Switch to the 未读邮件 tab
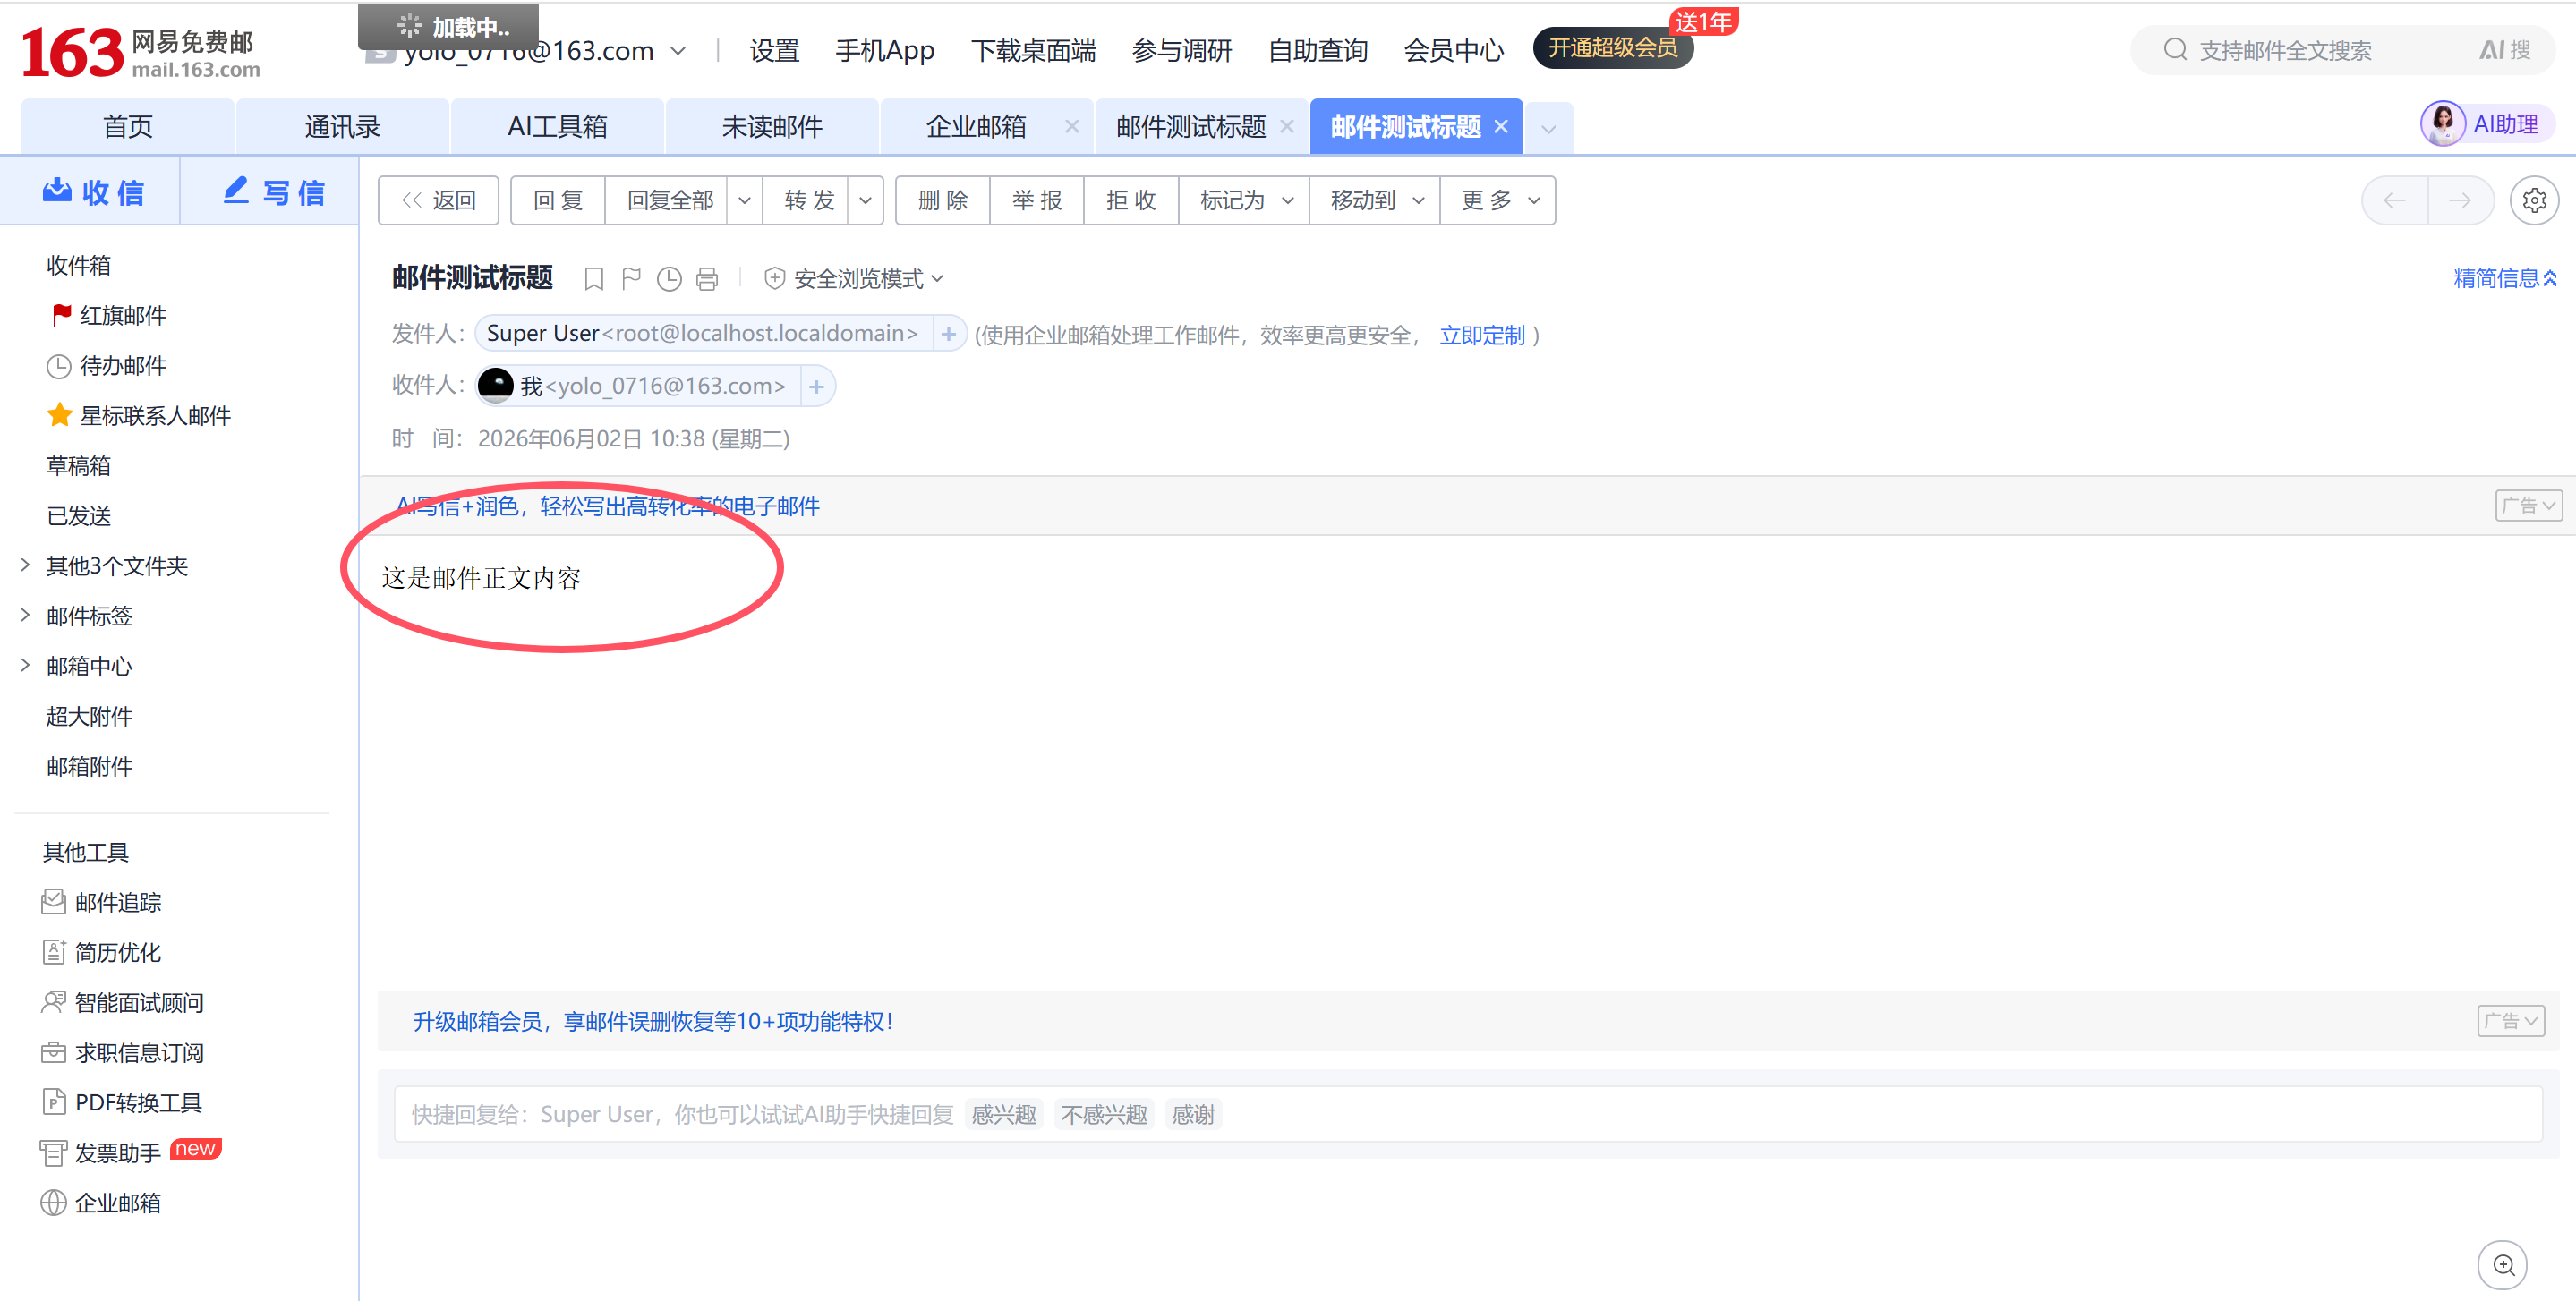The width and height of the screenshot is (2576, 1301). 772,126
